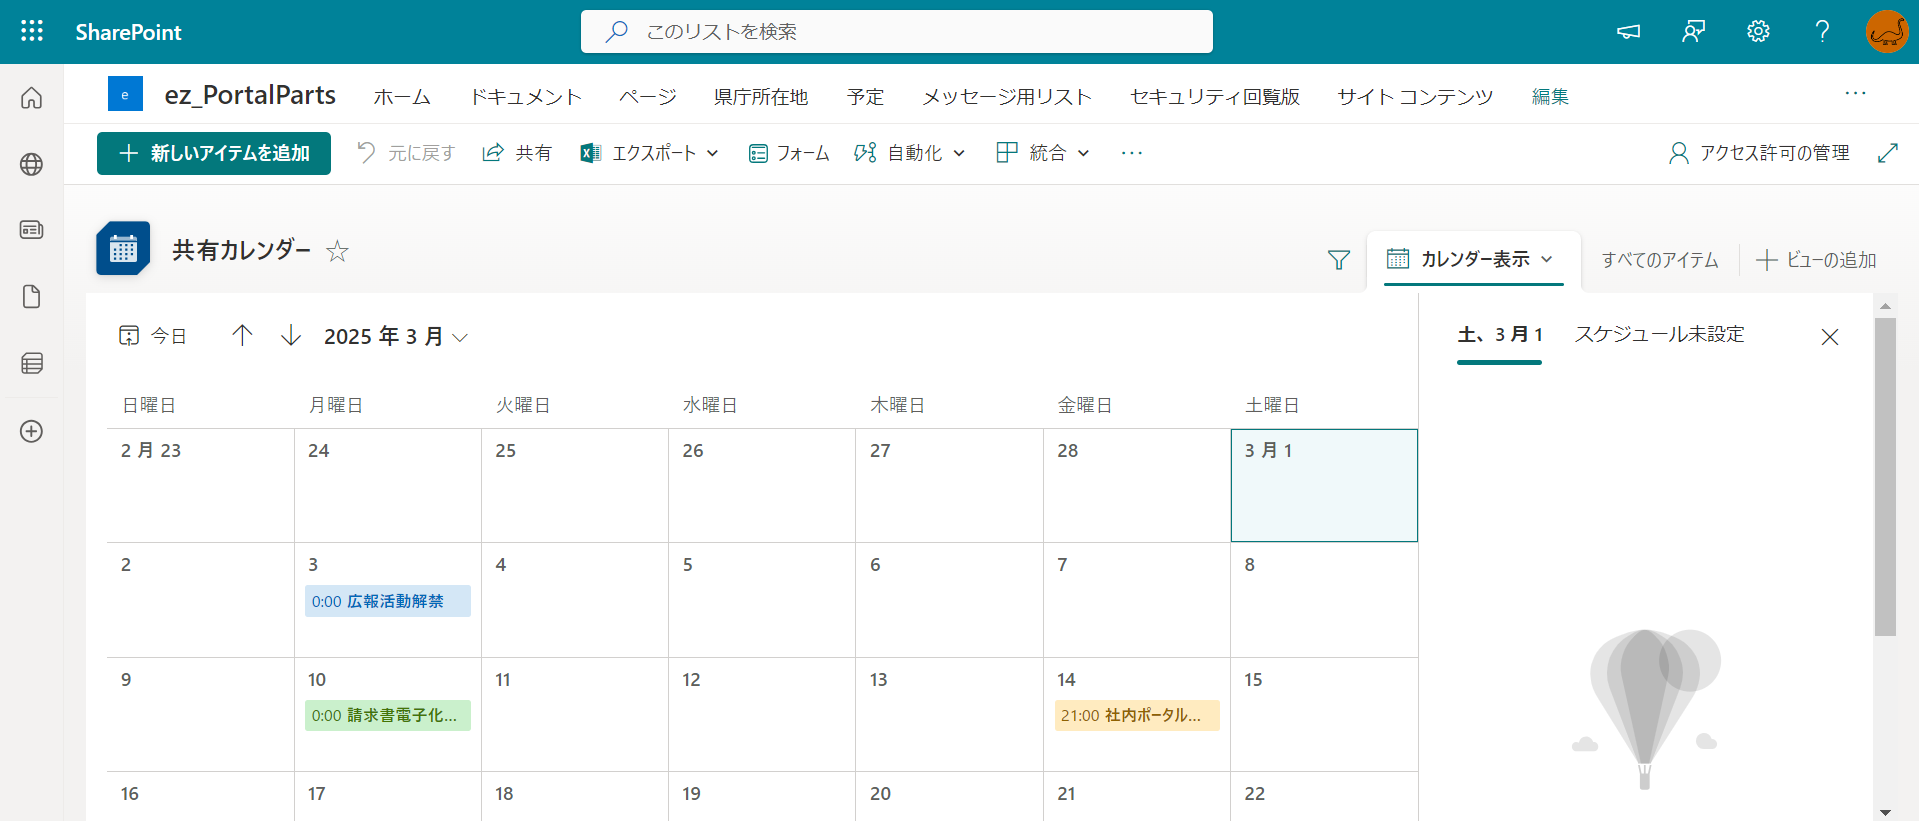Jump to today with 今日 button
The width and height of the screenshot is (1919, 821).
coord(153,336)
